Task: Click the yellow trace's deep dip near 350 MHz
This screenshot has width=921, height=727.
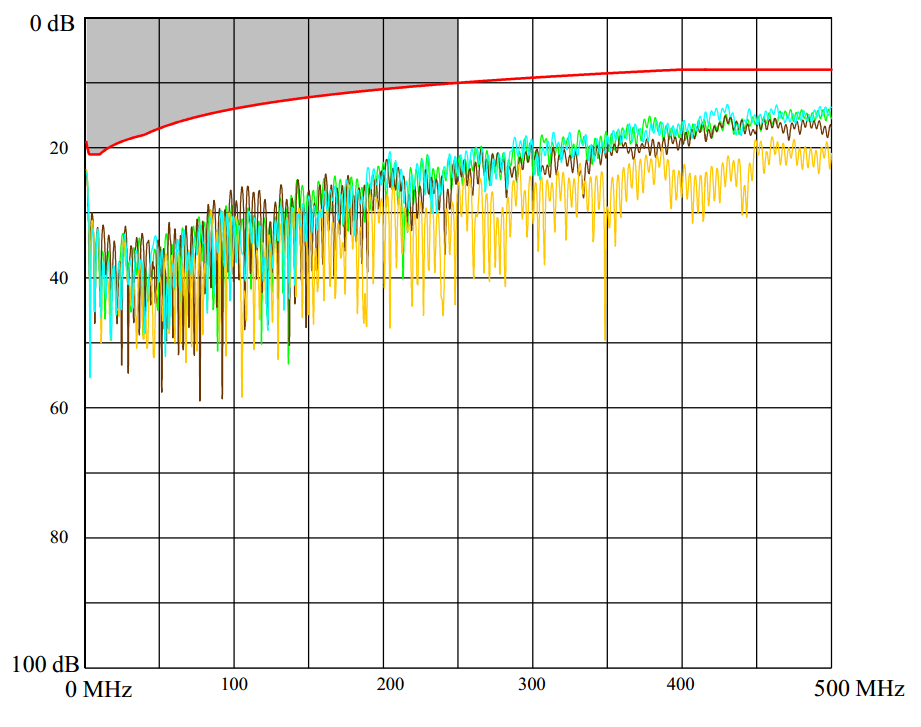Action: (605, 329)
